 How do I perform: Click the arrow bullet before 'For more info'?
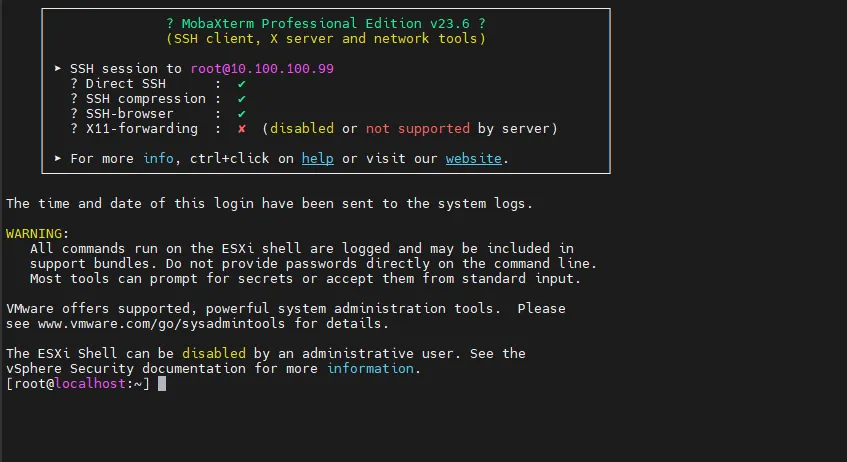pyautogui.click(x=59, y=159)
